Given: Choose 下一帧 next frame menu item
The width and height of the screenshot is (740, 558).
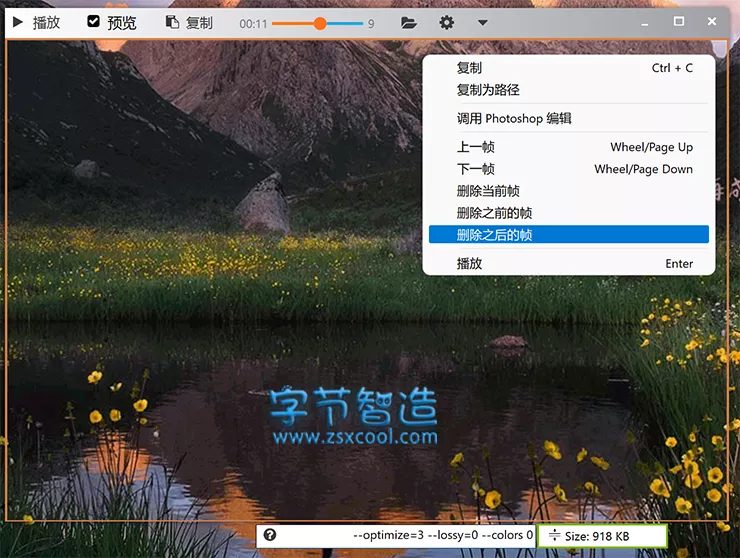Looking at the screenshot, I should click(x=569, y=169).
